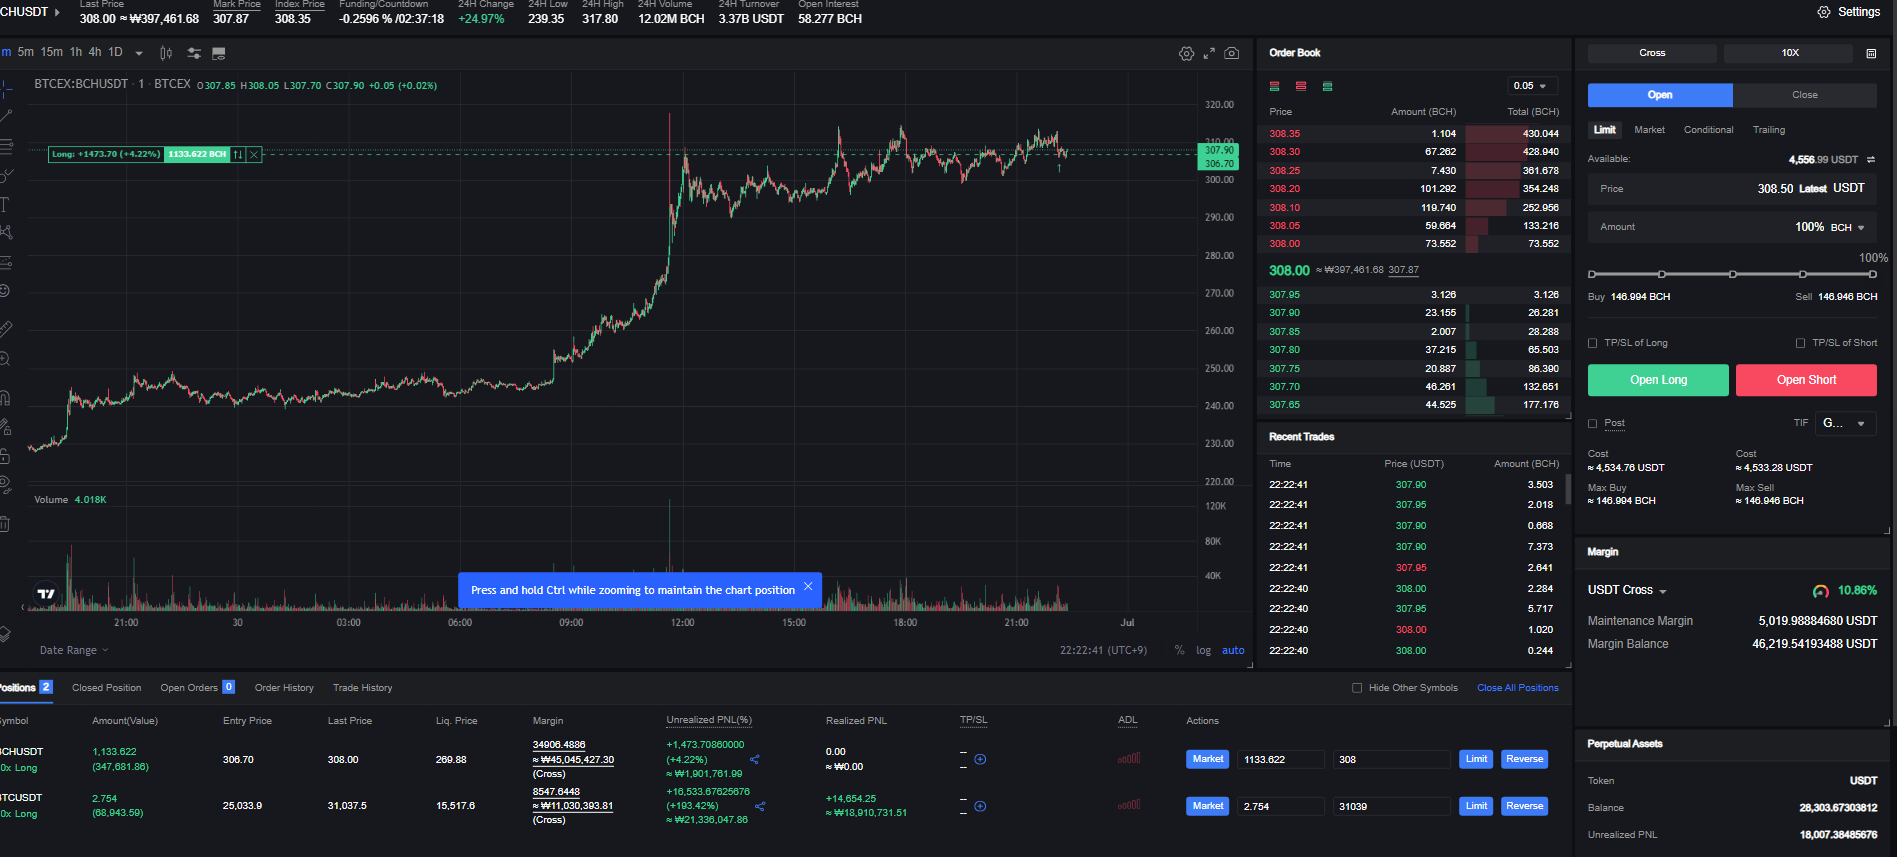1897x857 pixels.
Task: Tick the Post order checkbox
Action: [1593, 423]
